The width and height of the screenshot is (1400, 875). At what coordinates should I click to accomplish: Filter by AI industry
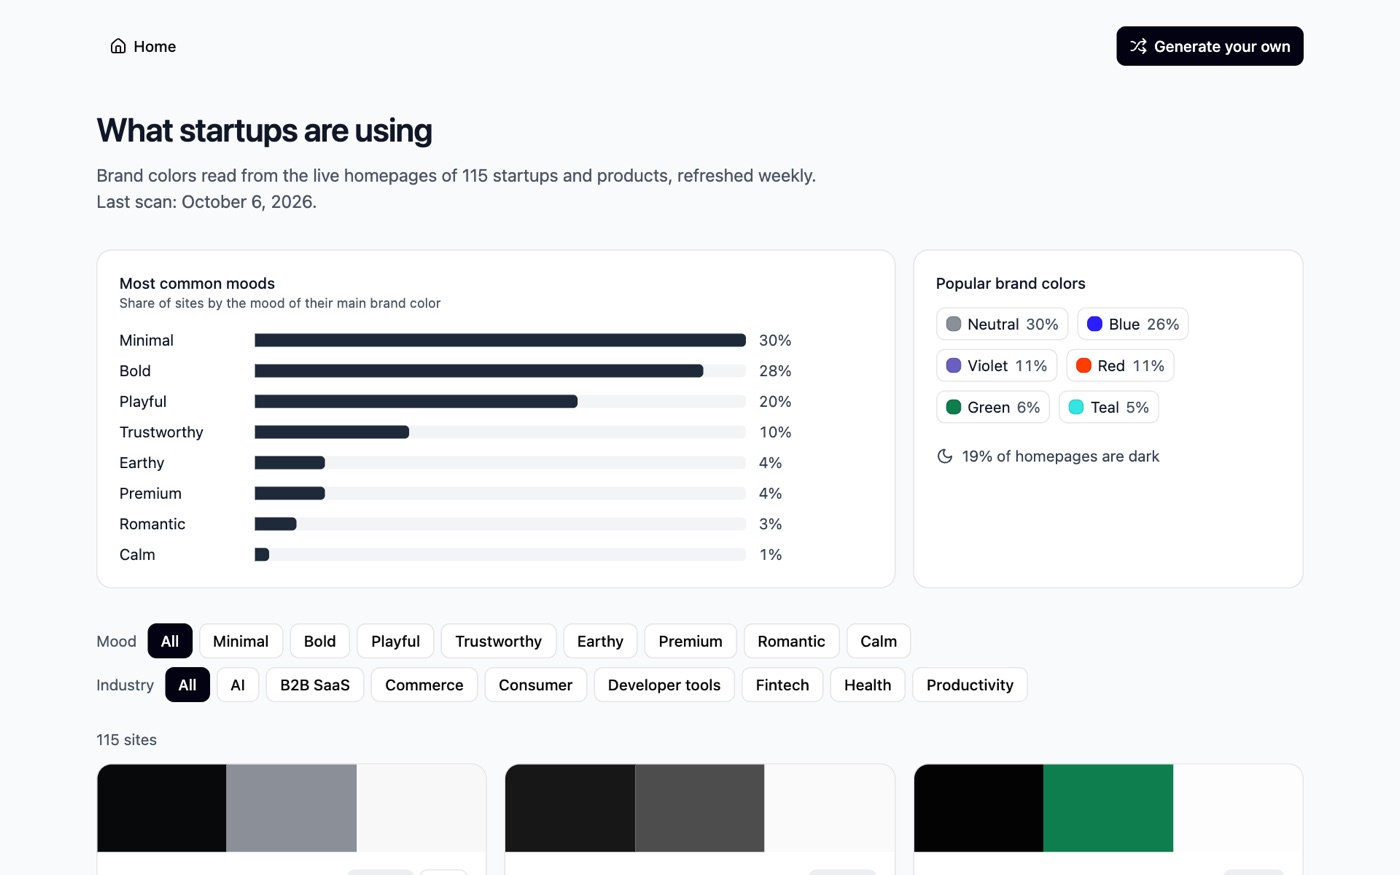point(238,685)
